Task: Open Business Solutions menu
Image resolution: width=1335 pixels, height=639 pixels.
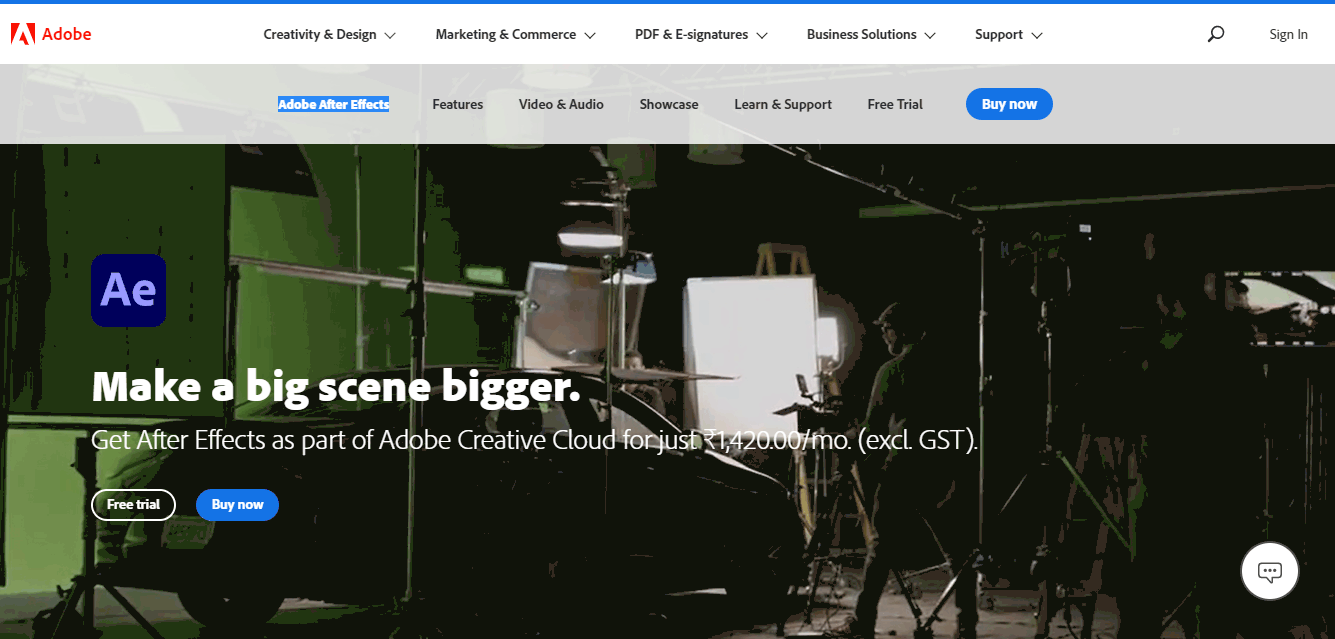Action: click(x=871, y=34)
